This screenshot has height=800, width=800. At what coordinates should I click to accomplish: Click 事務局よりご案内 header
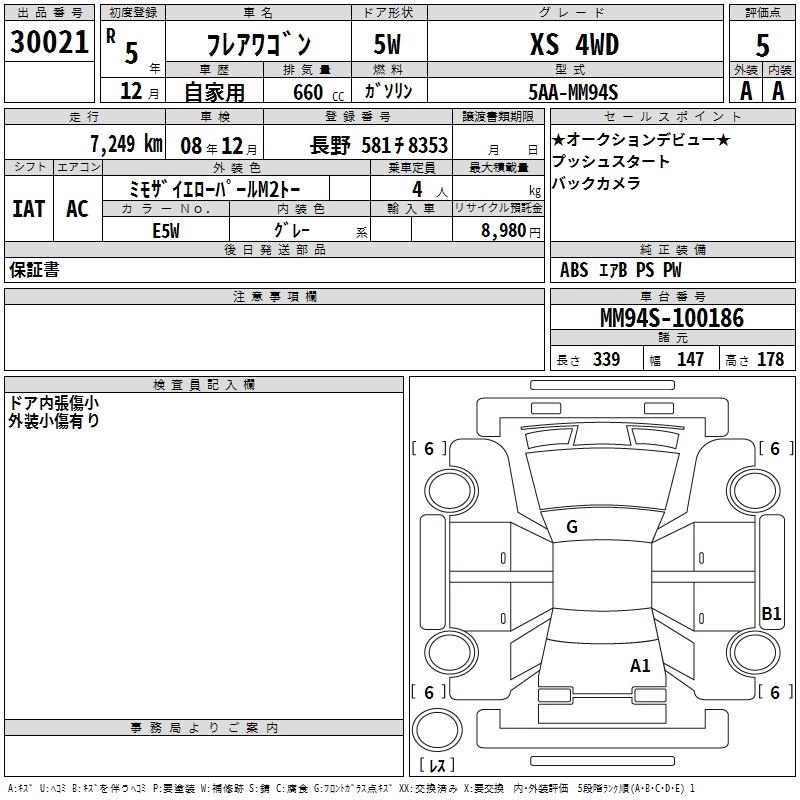[x=204, y=728]
